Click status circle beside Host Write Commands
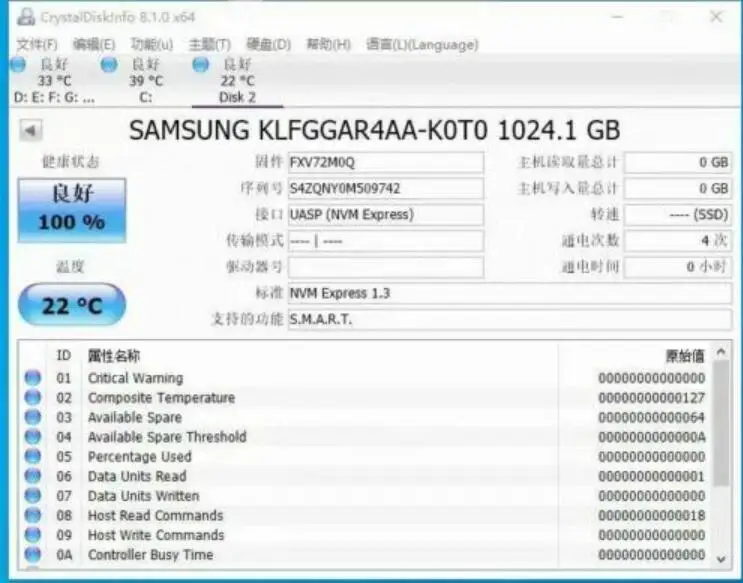Image resolution: width=743 pixels, height=583 pixels. click(33, 535)
